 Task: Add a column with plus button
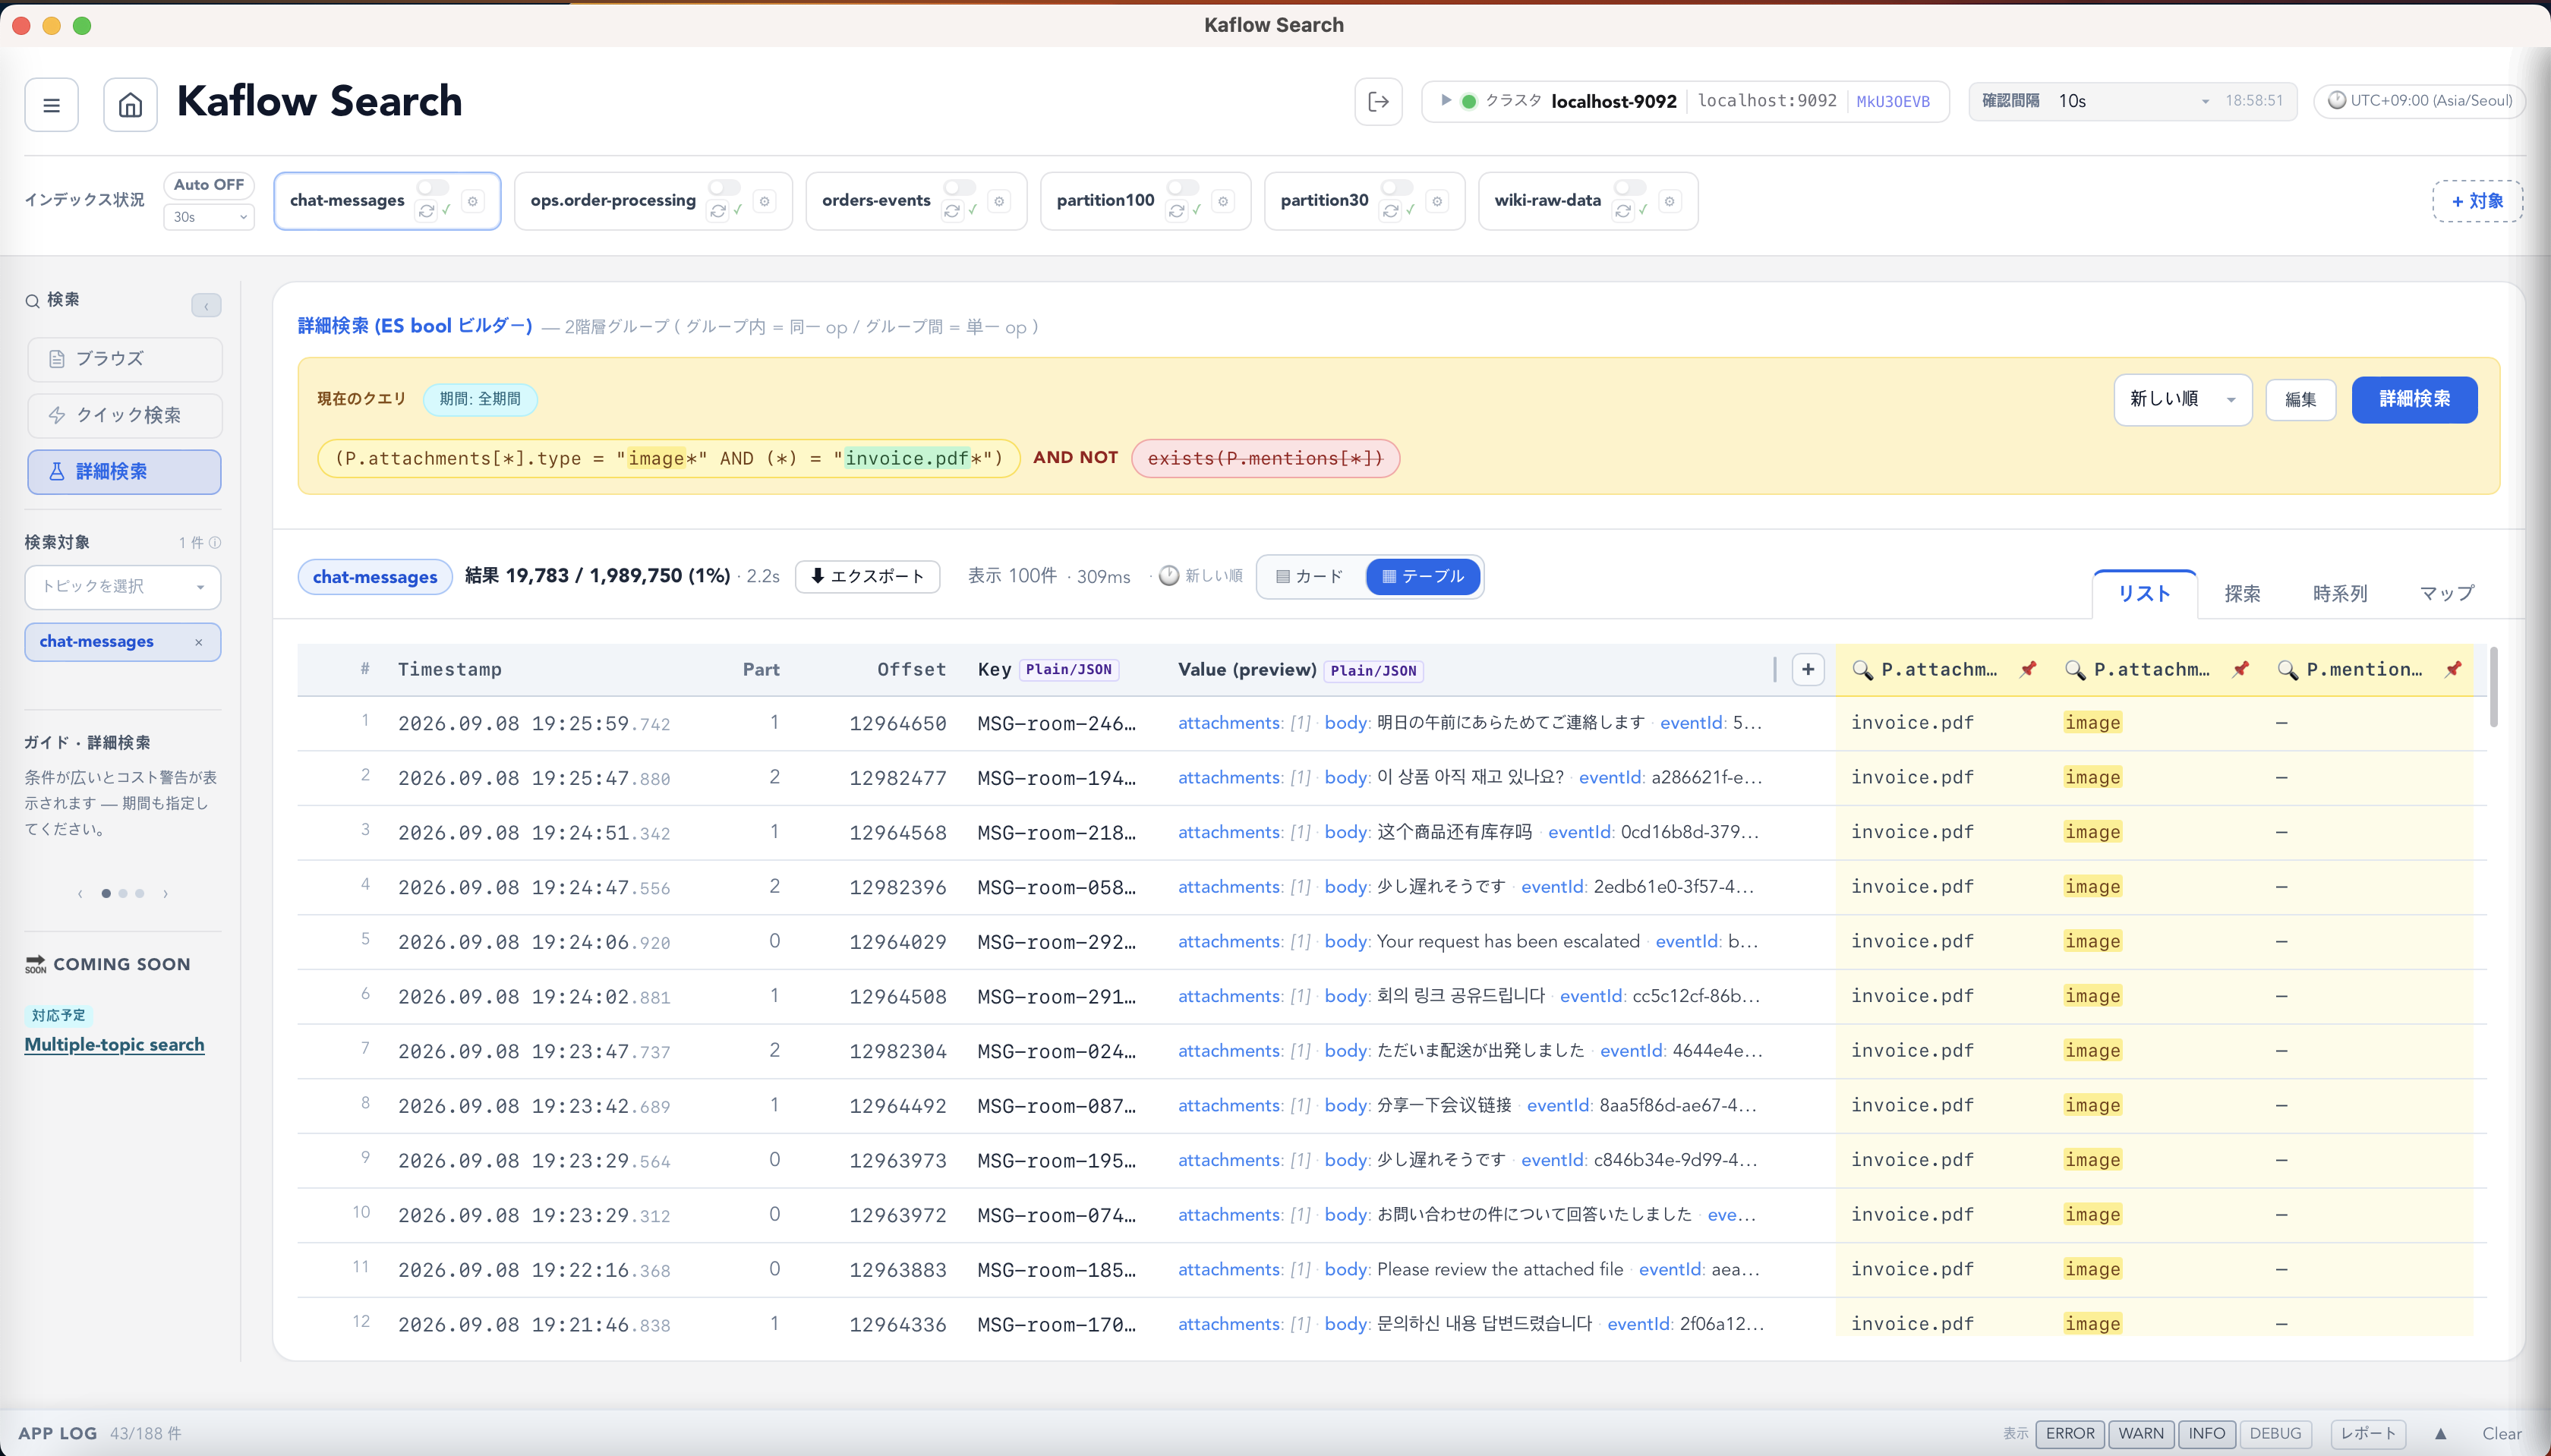(x=1808, y=669)
